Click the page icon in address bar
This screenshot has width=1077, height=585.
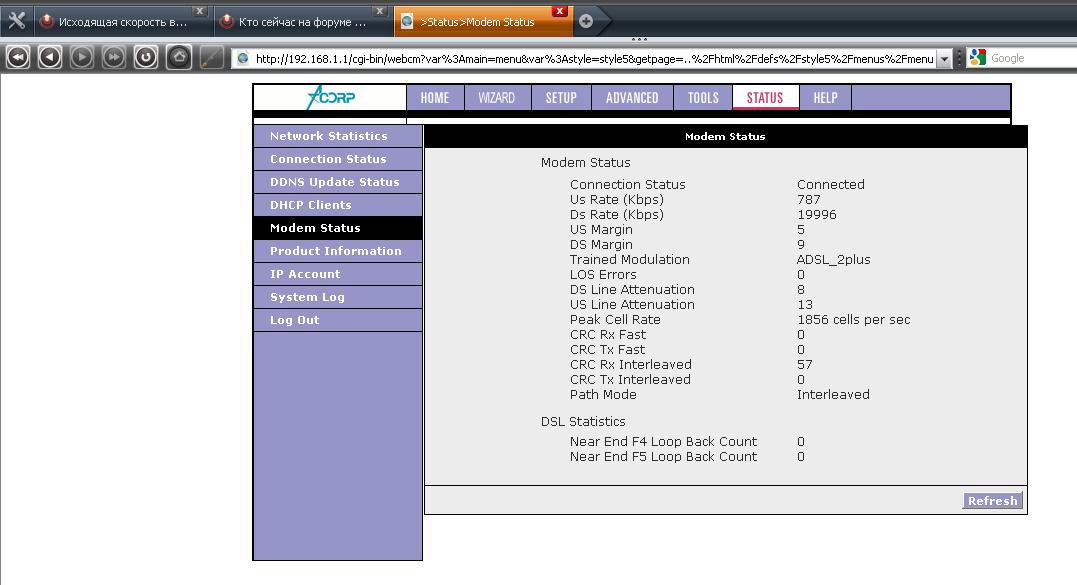242,59
